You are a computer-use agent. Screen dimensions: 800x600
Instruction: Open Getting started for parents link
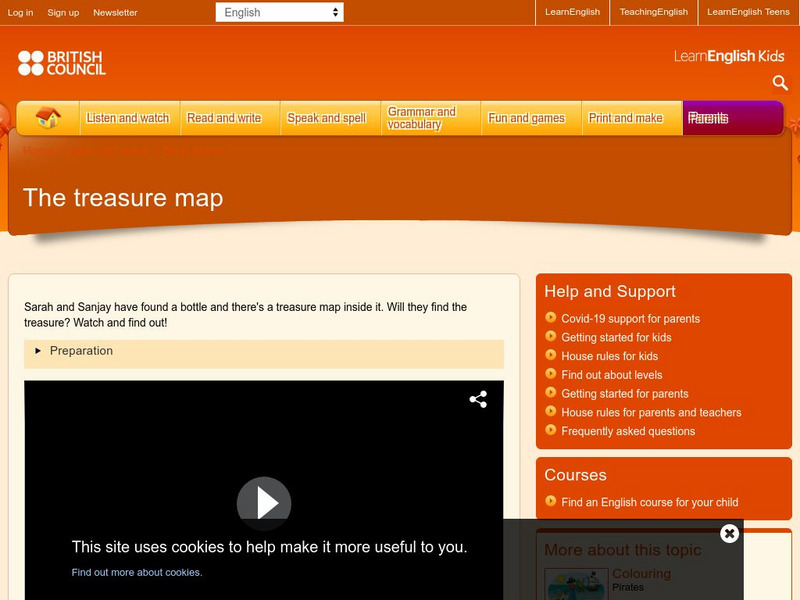tap(625, 394)
